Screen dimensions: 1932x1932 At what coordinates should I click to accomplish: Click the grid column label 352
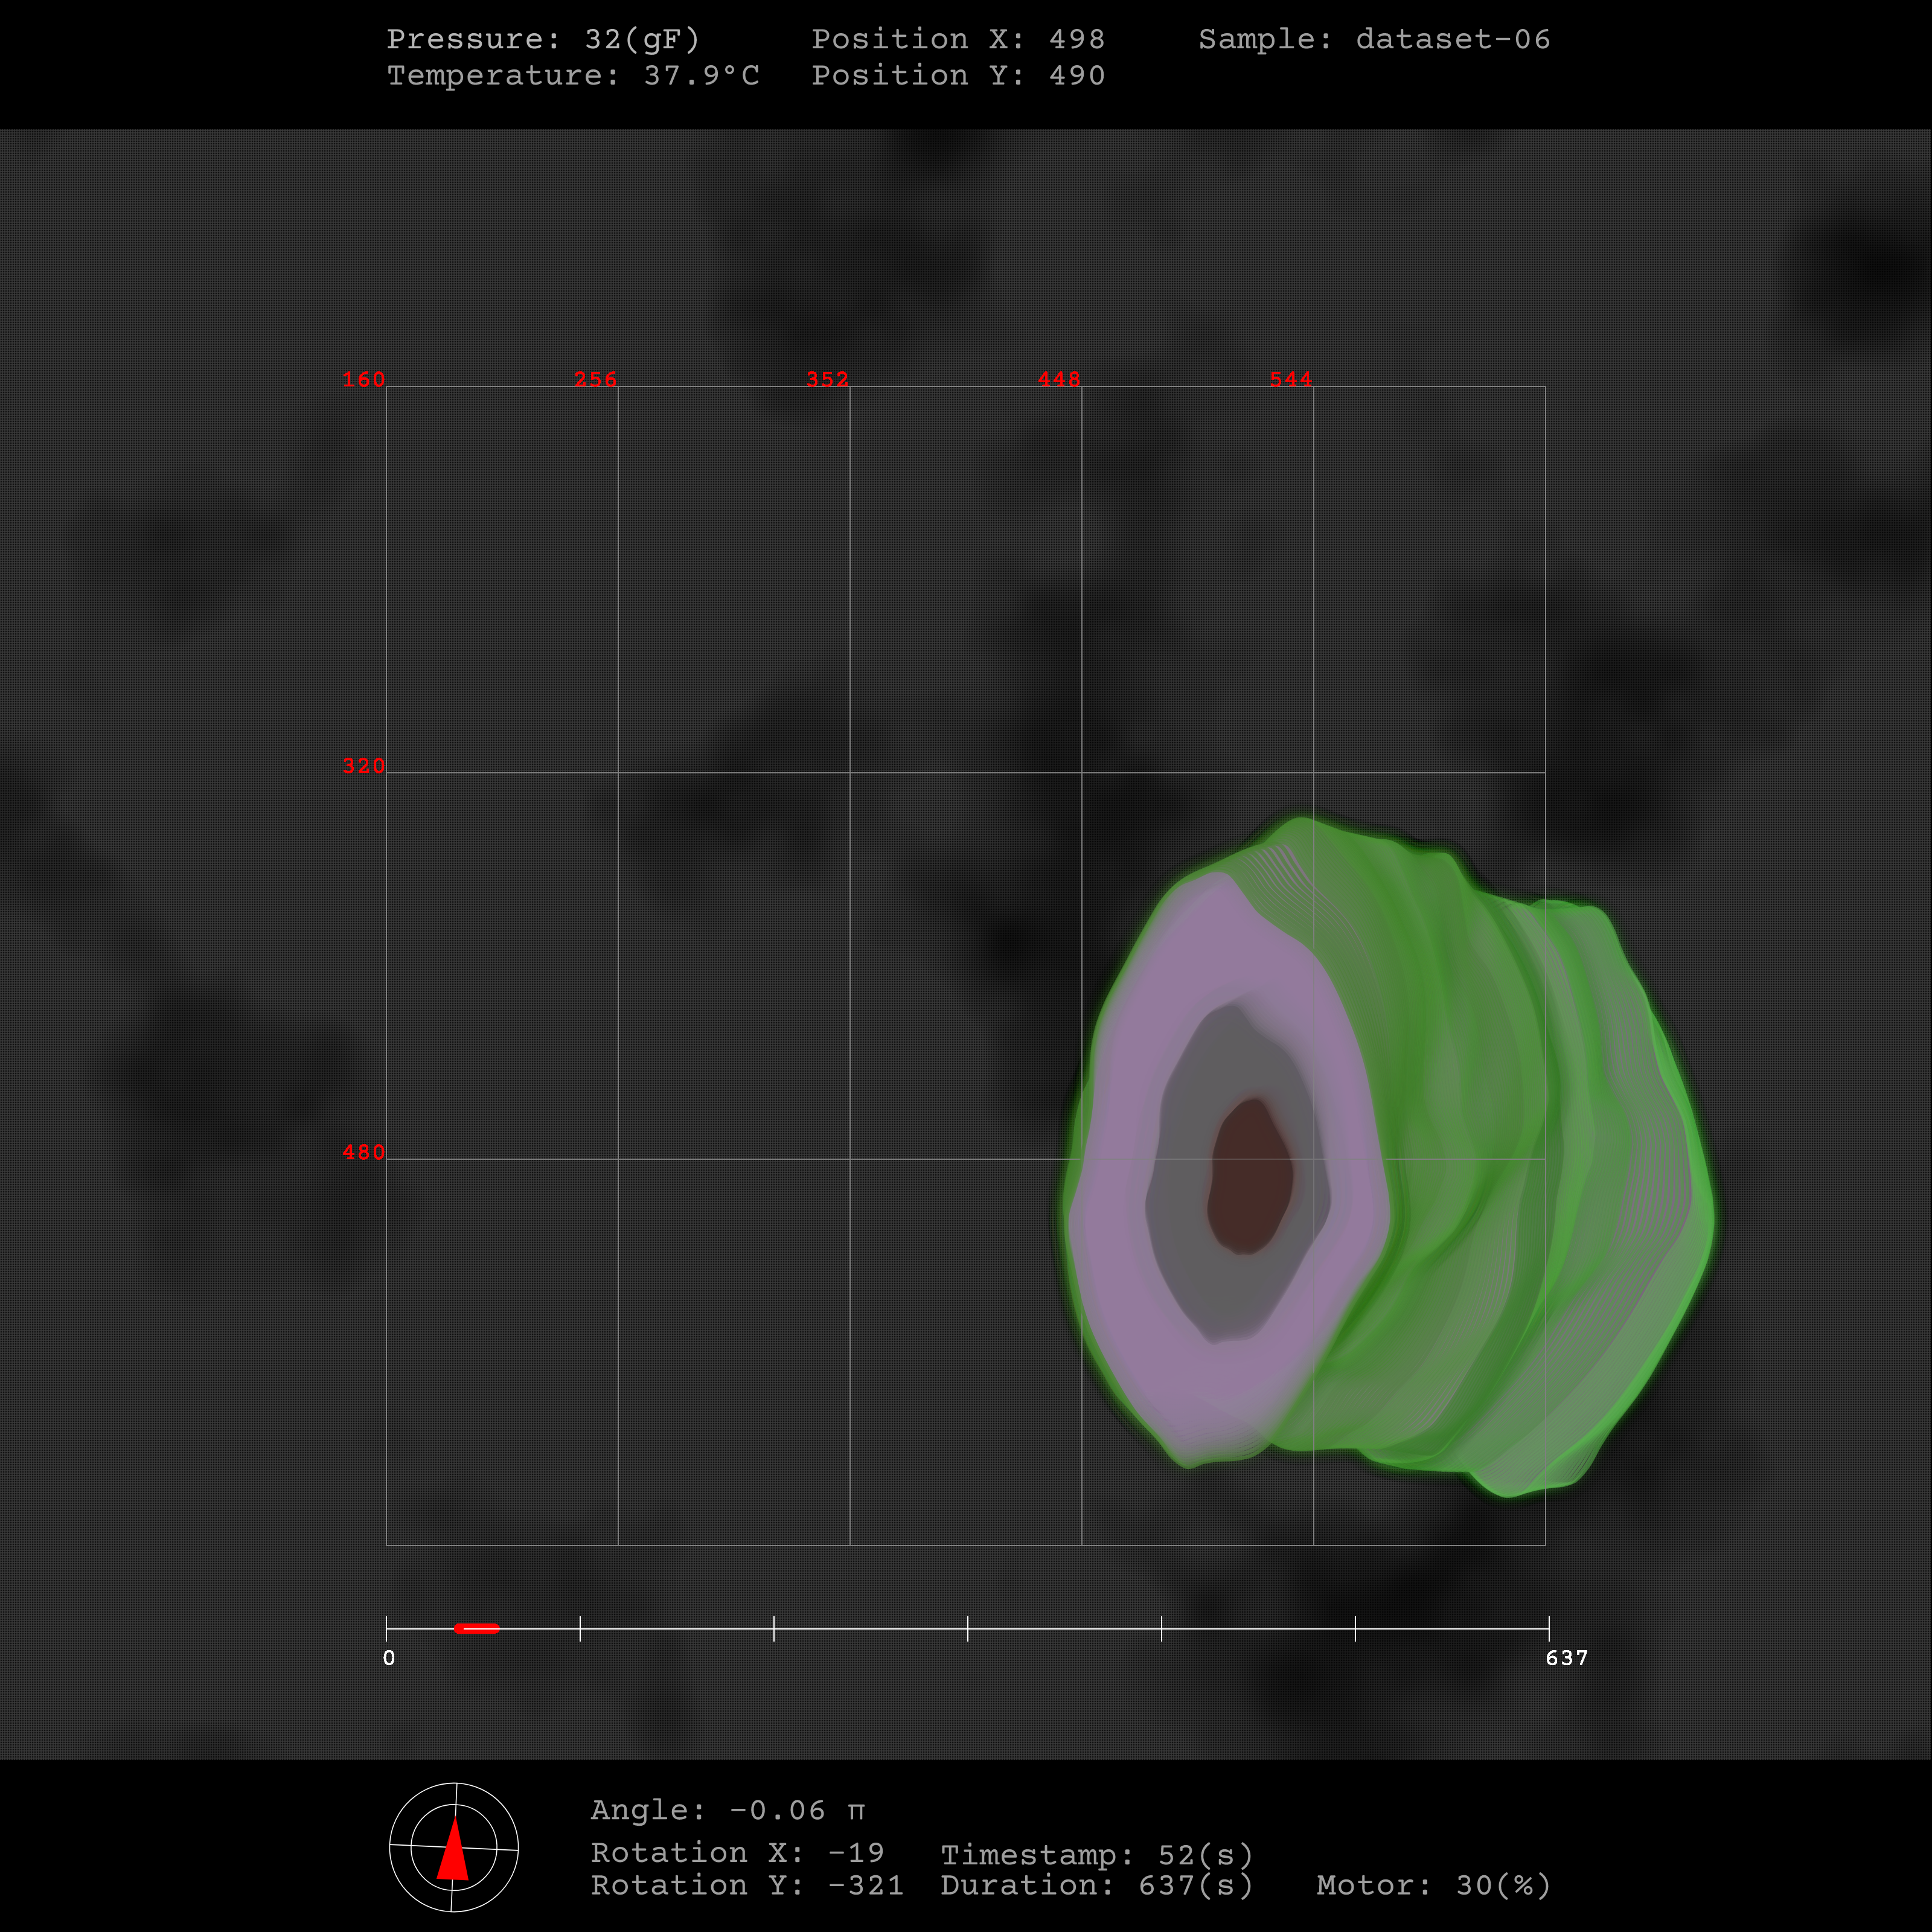point(827,380)
